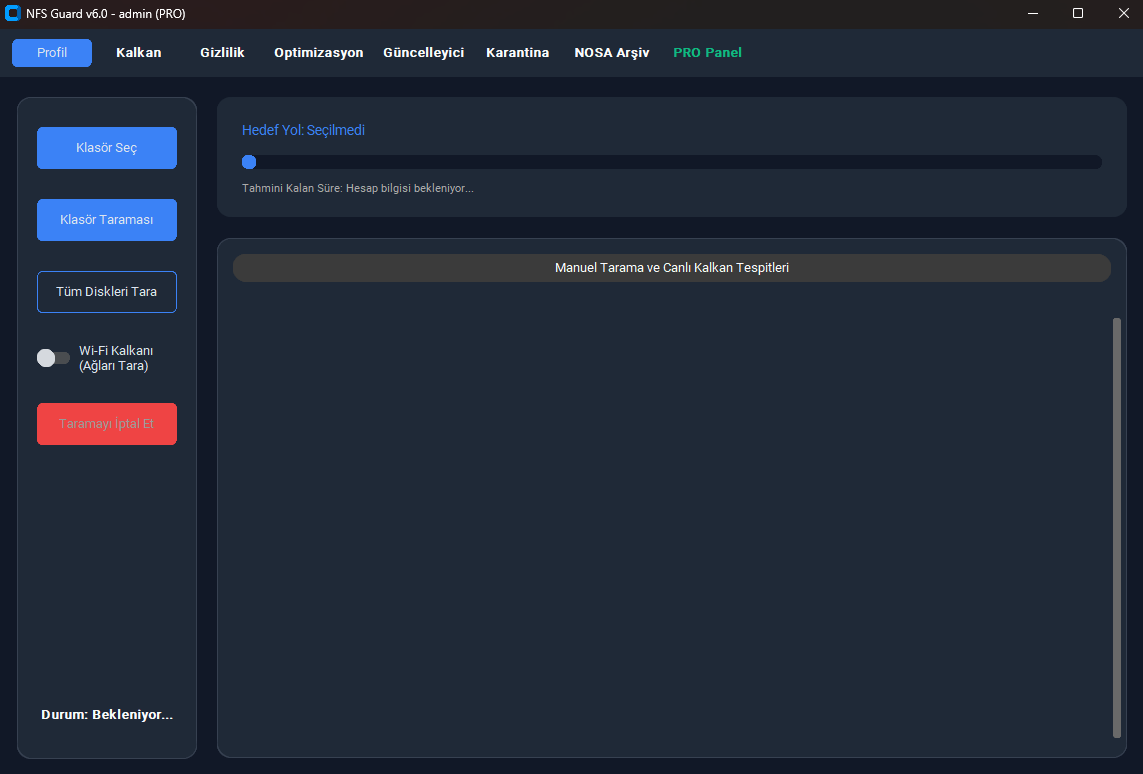This screenshot has width=1143, height=774.
Task: Enable the Wi-Fi Kalkanı toggle
Action: 53,358
